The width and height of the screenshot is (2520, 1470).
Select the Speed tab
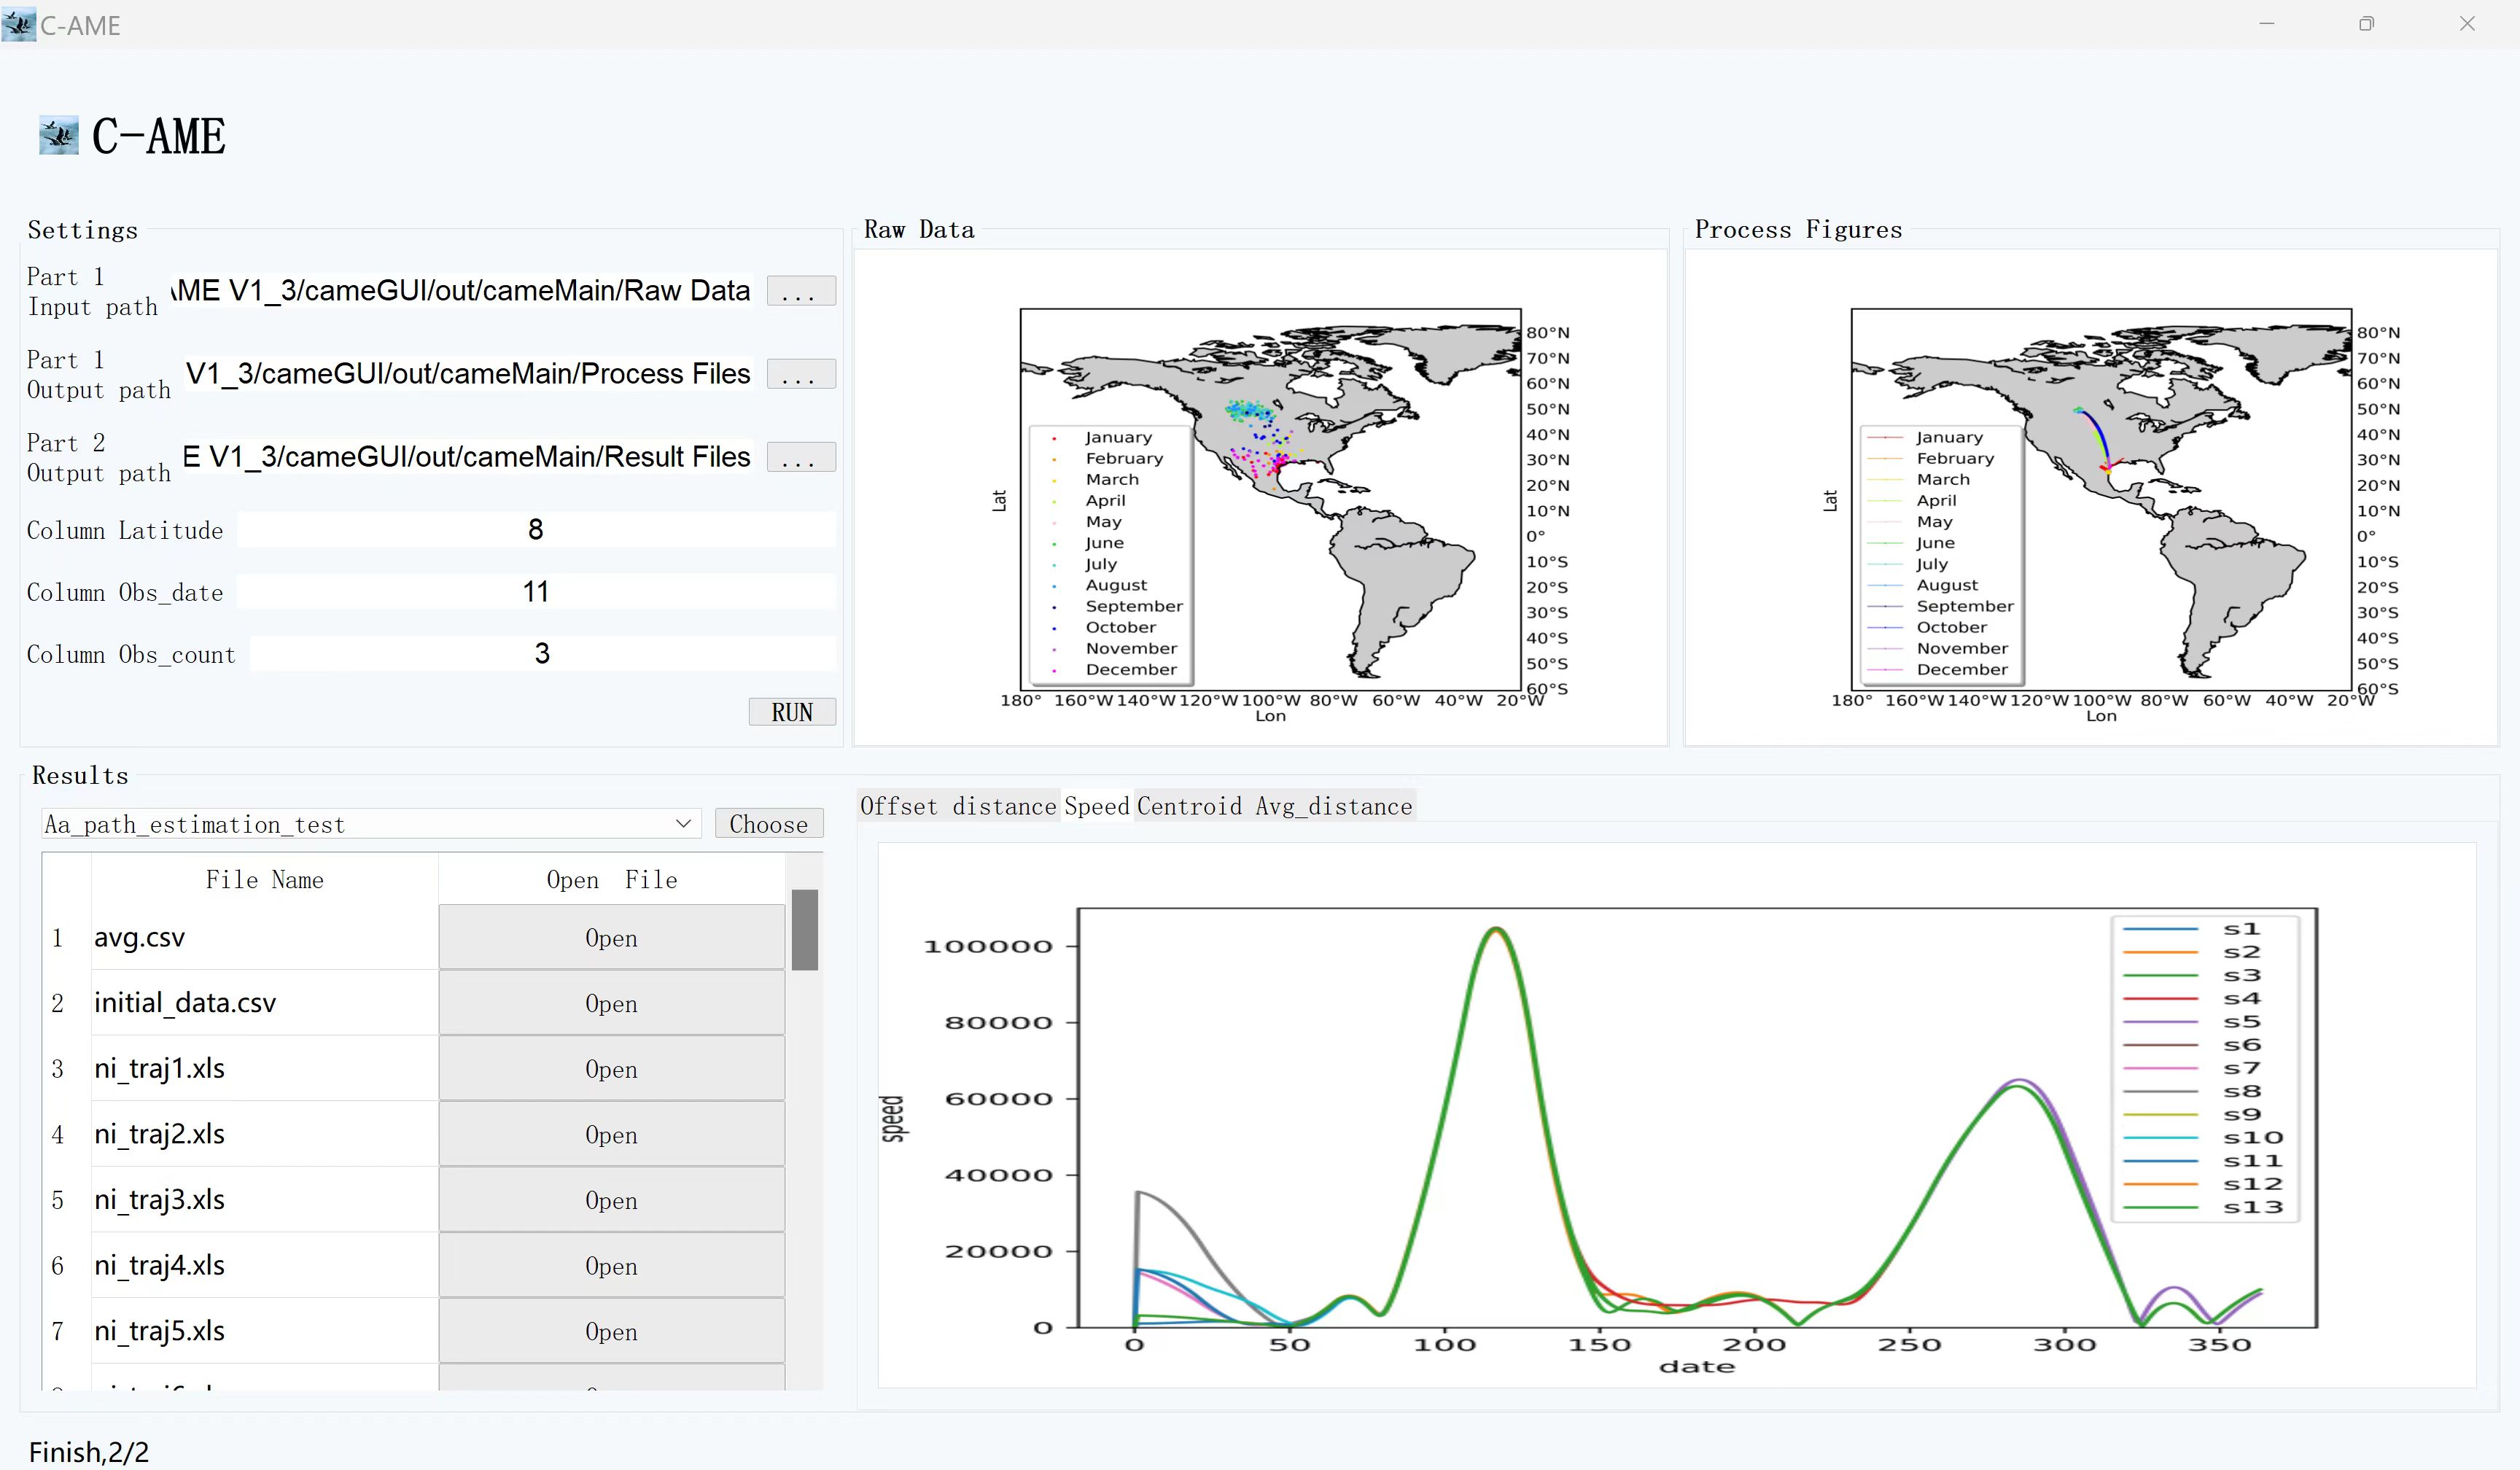click(x=1096, y=806)
